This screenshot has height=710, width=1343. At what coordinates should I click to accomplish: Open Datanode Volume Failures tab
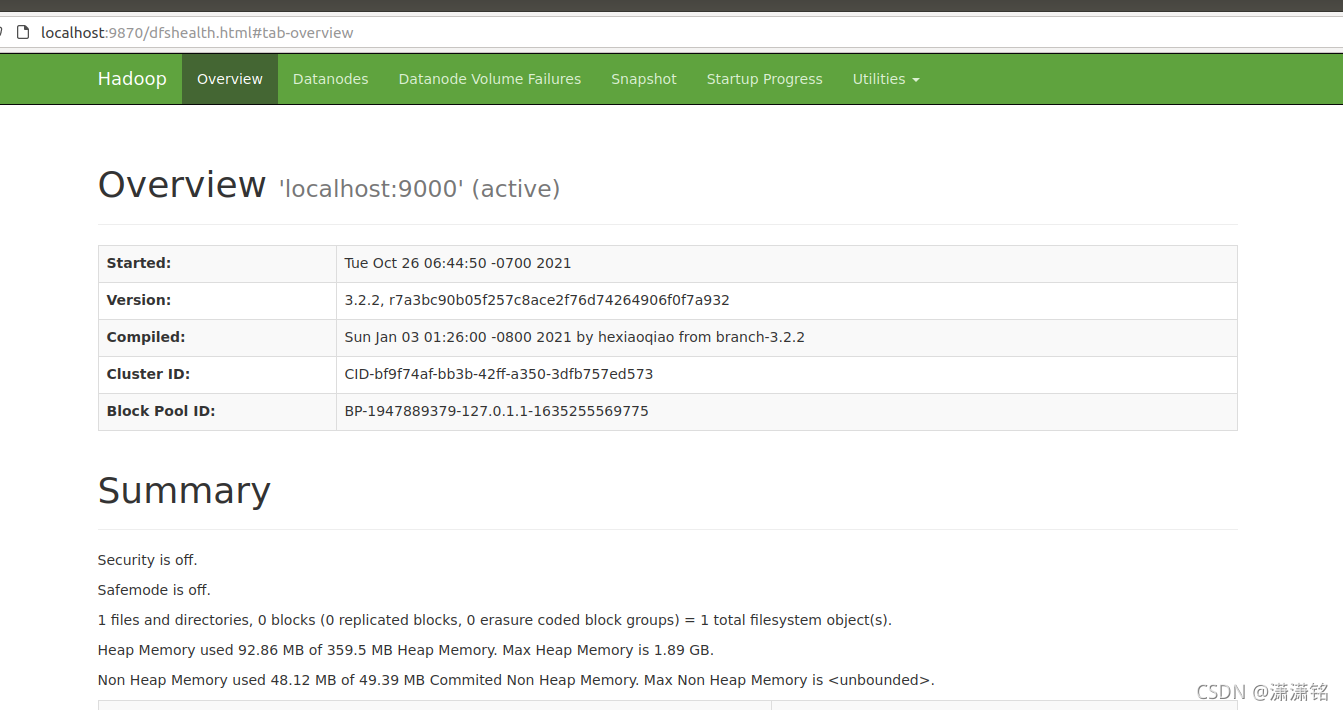pos(490,79)
